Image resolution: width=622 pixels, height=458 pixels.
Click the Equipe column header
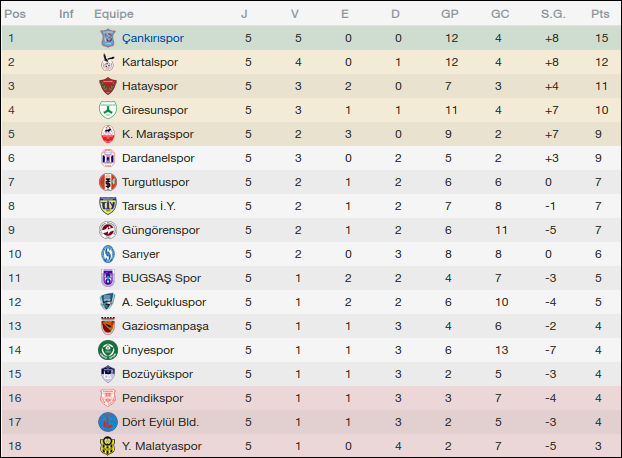click(114, 14)
